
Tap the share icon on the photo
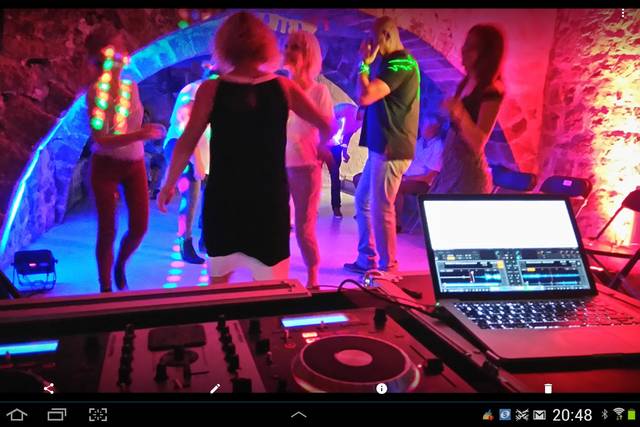tap(49, 388)
